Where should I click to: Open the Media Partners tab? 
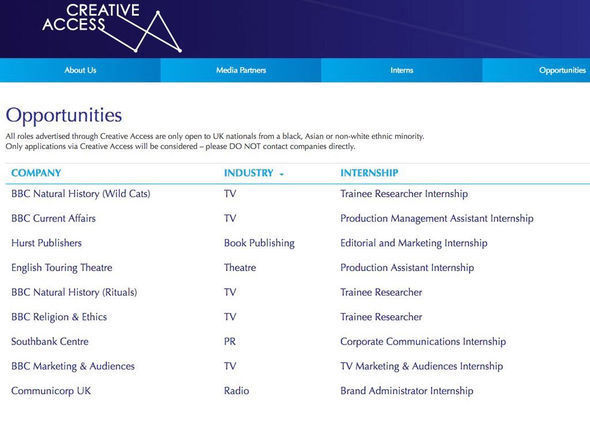click(241, 70)
